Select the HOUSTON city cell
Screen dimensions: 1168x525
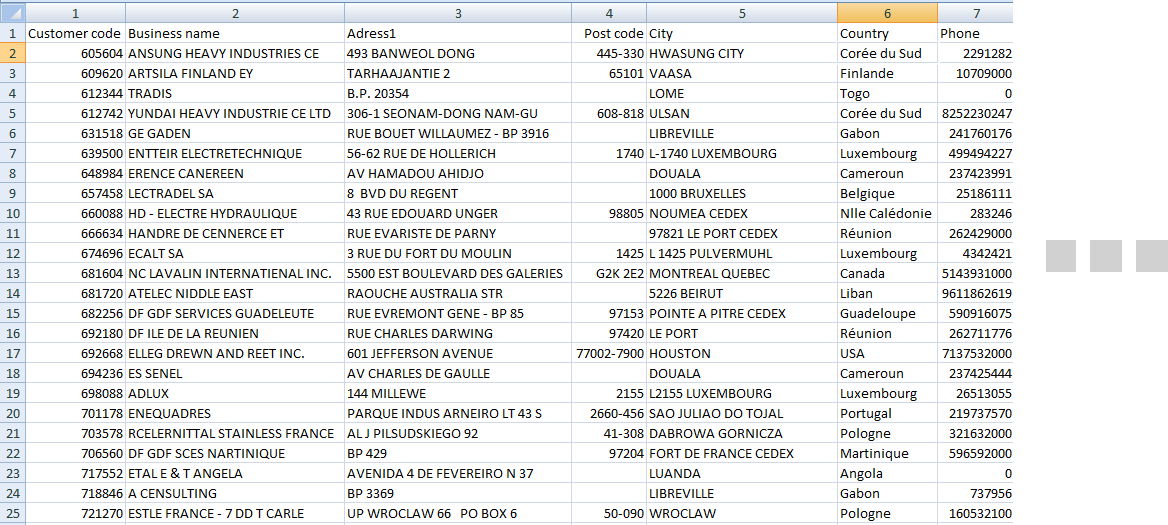click(742, 353)
